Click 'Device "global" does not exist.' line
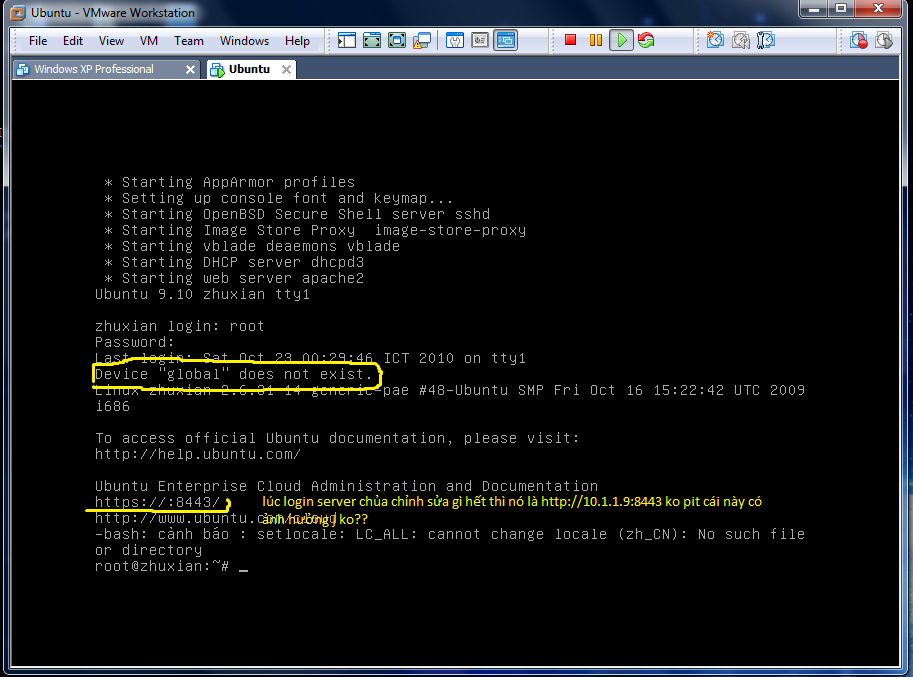 233,374
